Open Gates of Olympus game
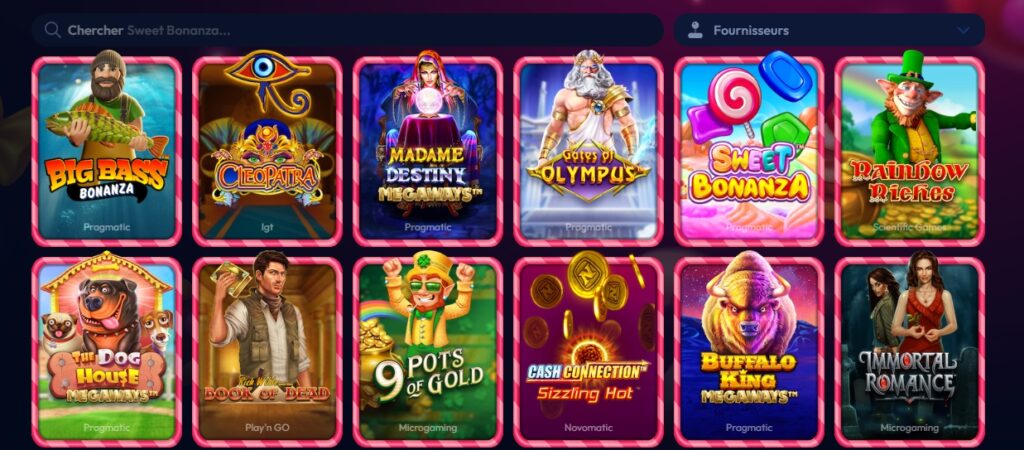Image resolution: width=1024 pixels, height=450 pixels. tap(588, 152)
